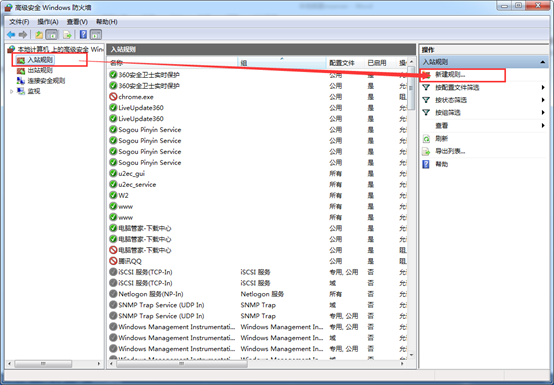Open the 操作(A) menu
This screenshot has height=385, width=554.
[48, 22]
